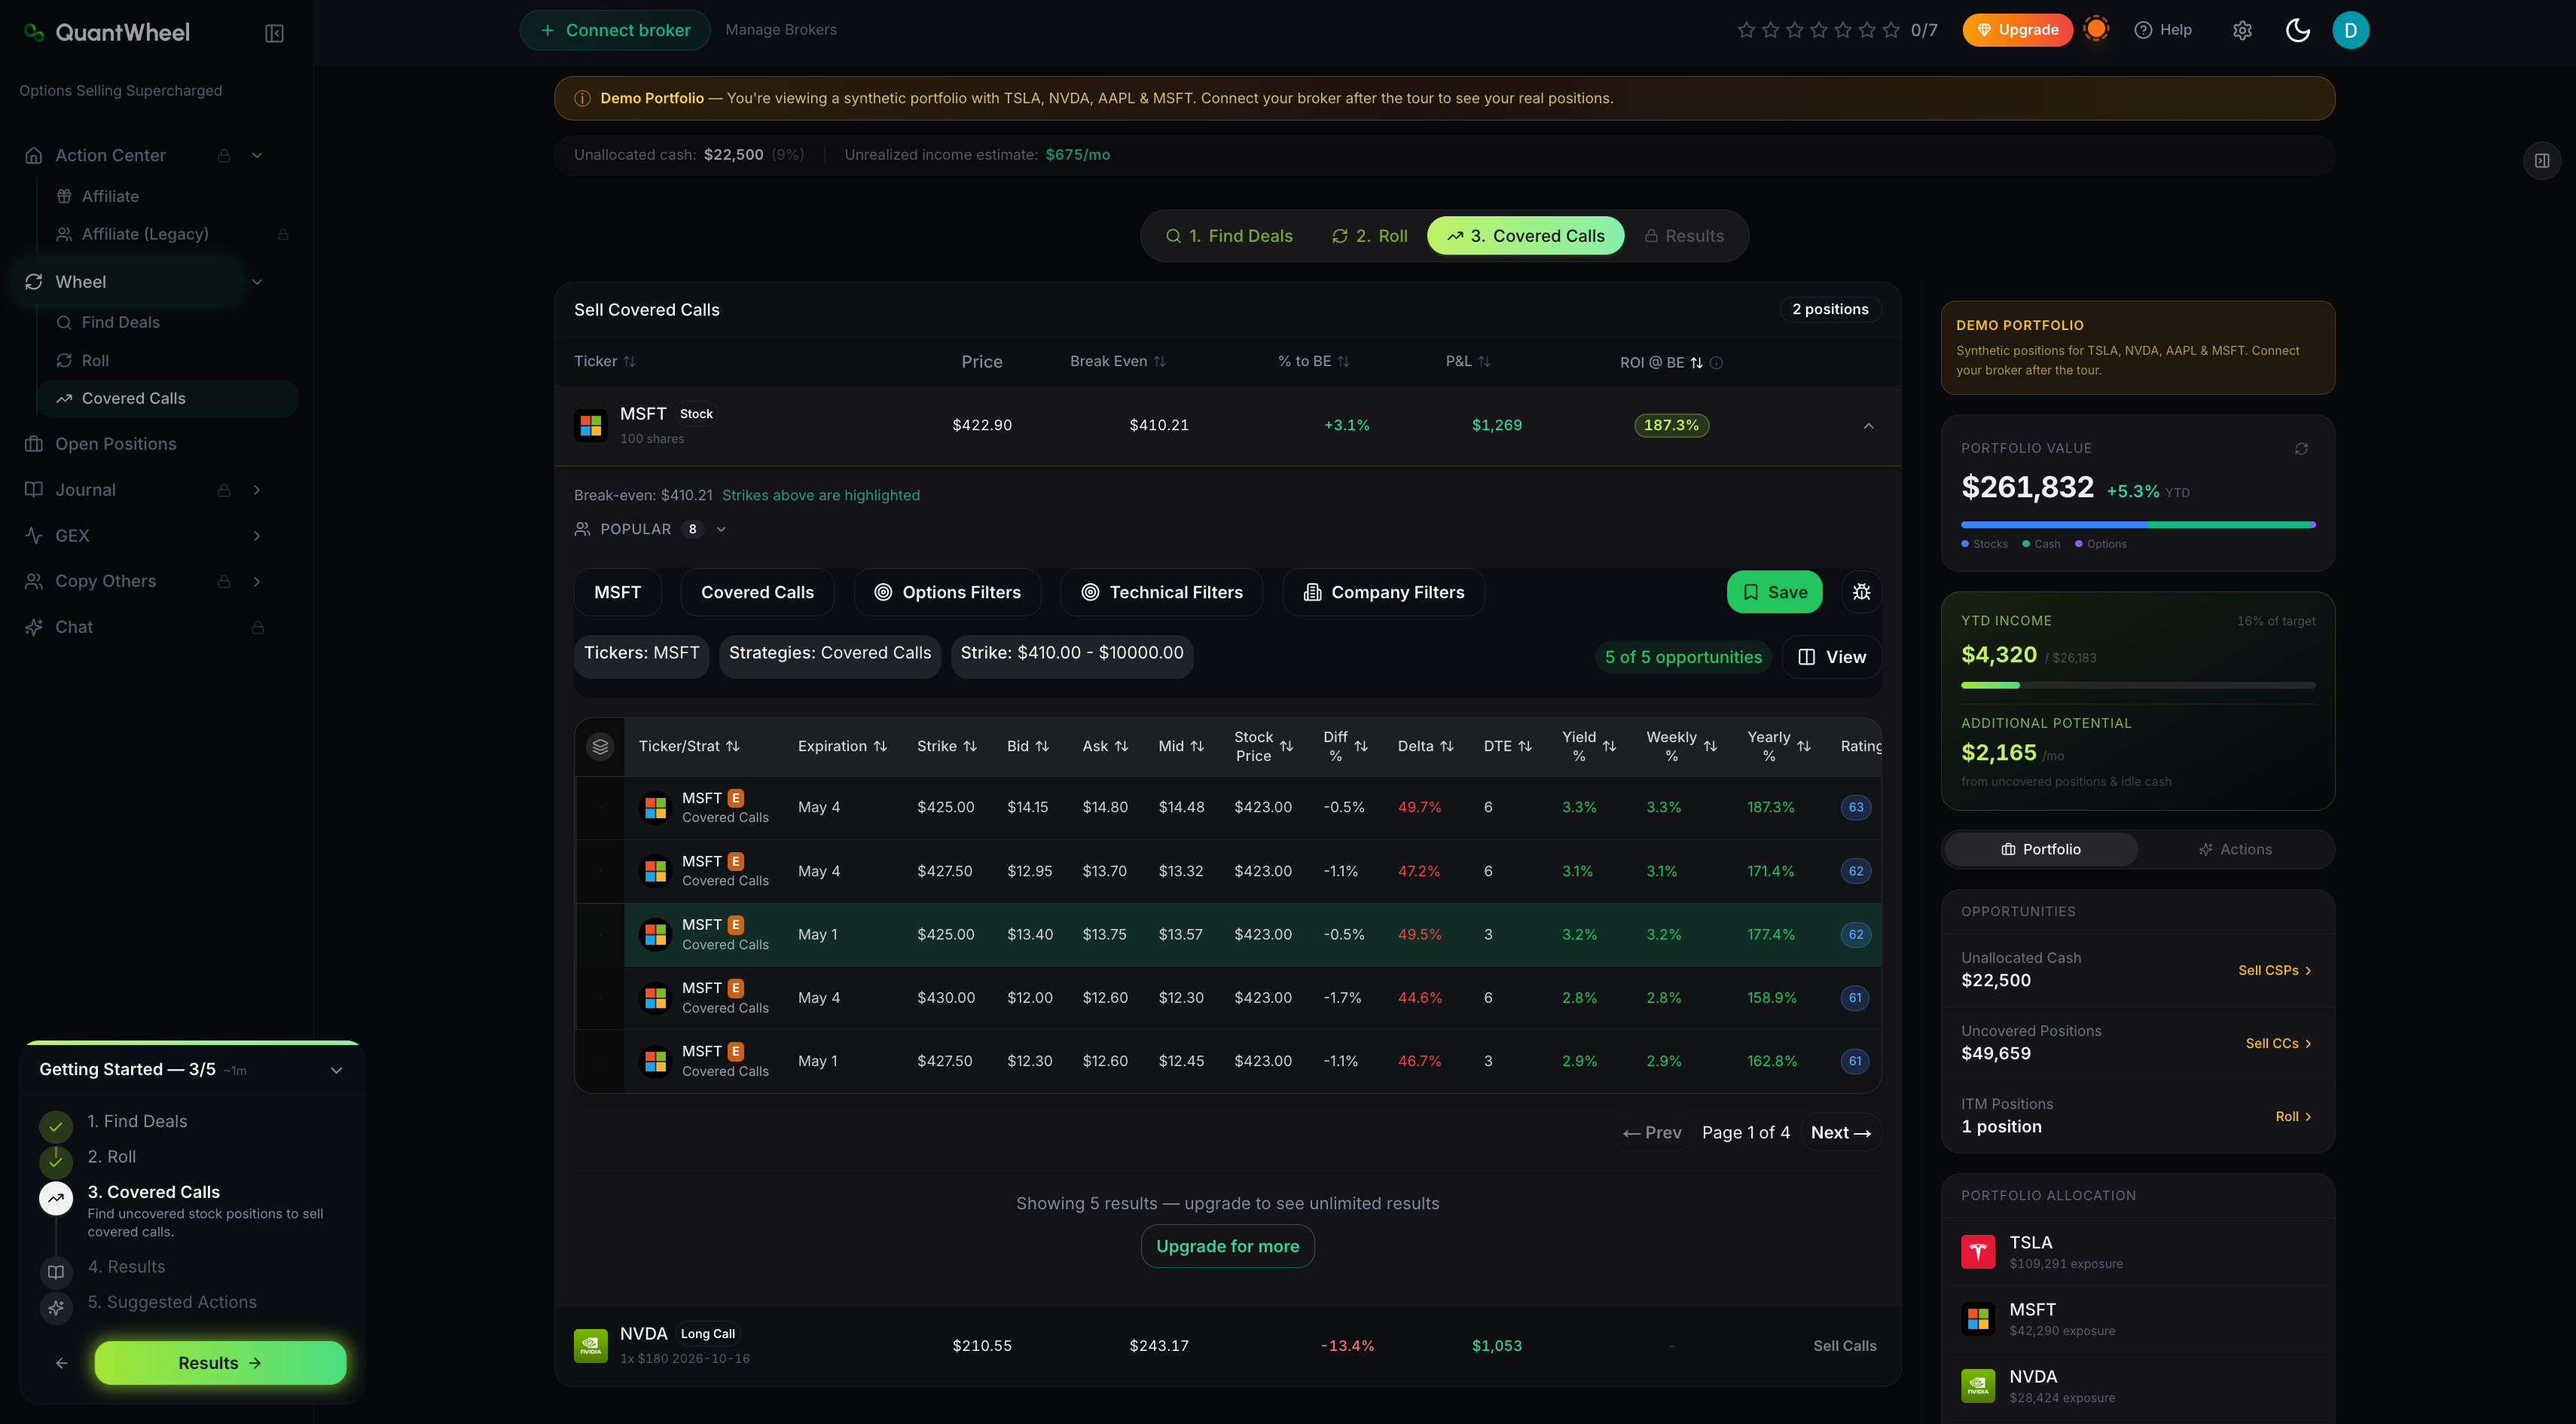Open Options Filters
This screenshot has width=2576, height=1424.
[x=947, y=592]
